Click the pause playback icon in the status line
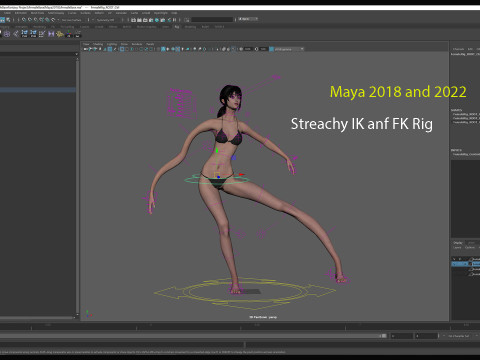Image resolution: width=480 pixels, height=360 pixels. coord(174,20)
